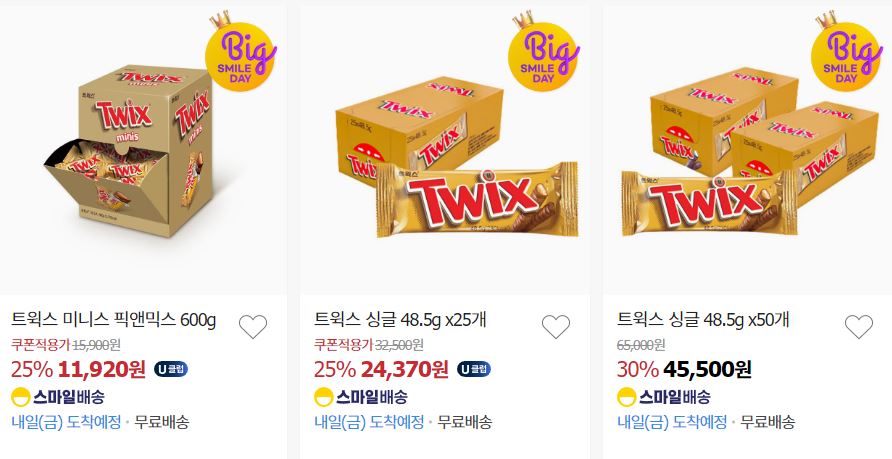Open Twix bar with two boxes image
Image resolution: width=892 pixels, height=459 pixels.
click(x=750, y=151)
